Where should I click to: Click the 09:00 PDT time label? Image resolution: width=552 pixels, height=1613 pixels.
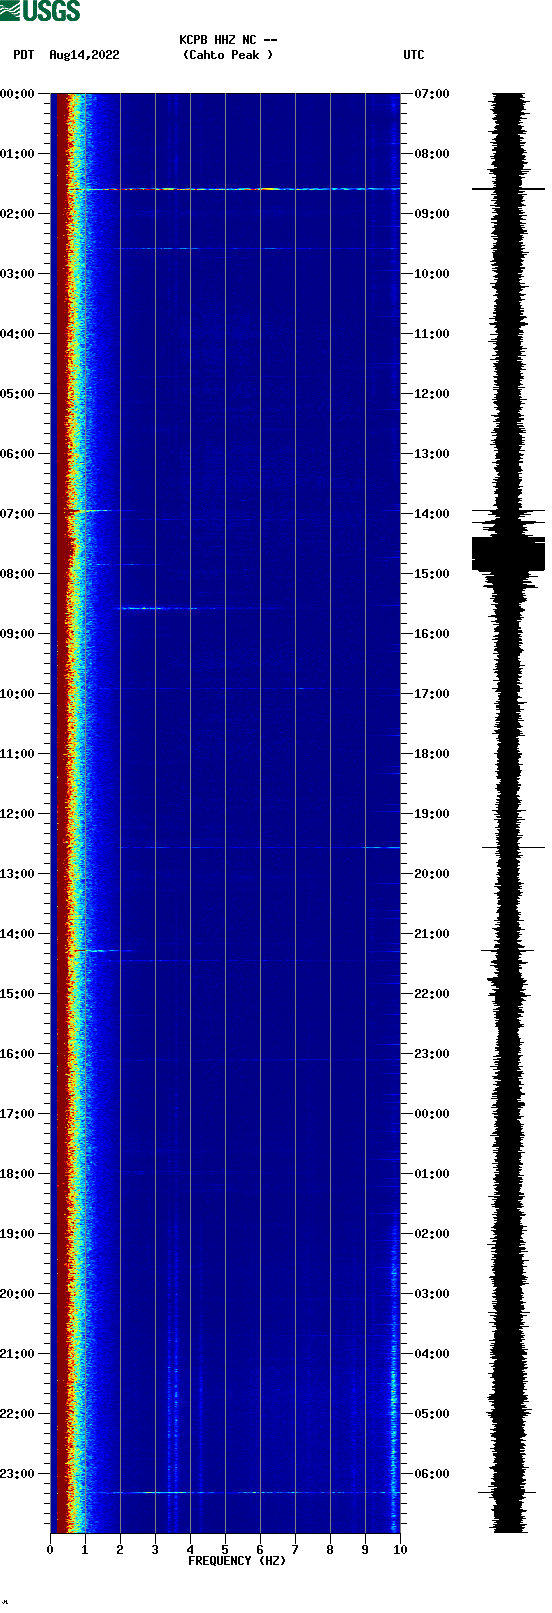point(18,634)
